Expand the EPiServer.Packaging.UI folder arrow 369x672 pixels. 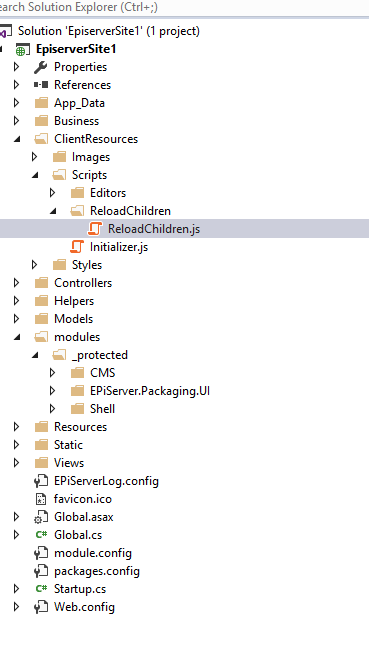tap(53, 391)
